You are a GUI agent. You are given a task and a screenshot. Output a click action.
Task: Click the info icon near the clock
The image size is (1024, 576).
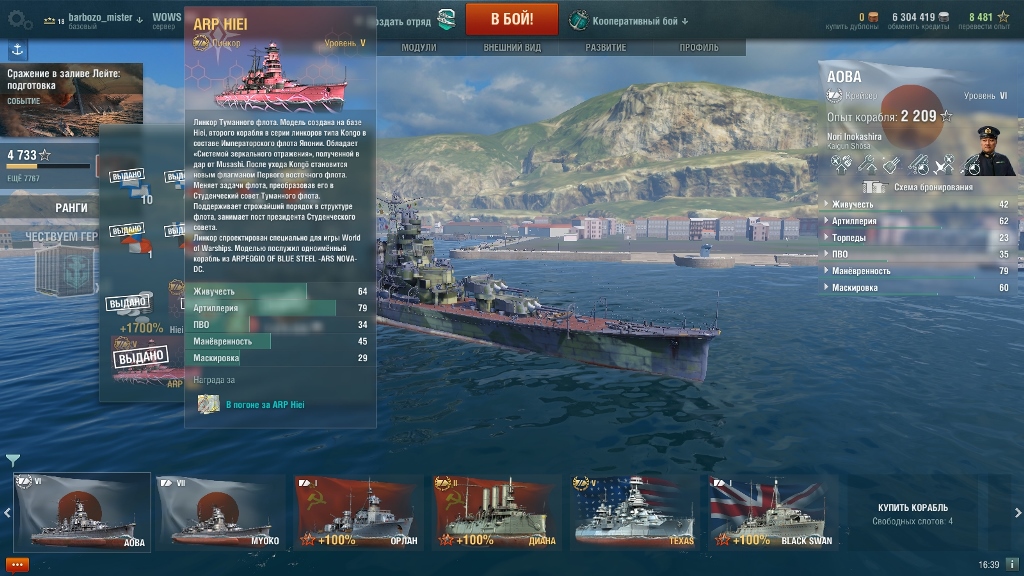pos(1012,564)
